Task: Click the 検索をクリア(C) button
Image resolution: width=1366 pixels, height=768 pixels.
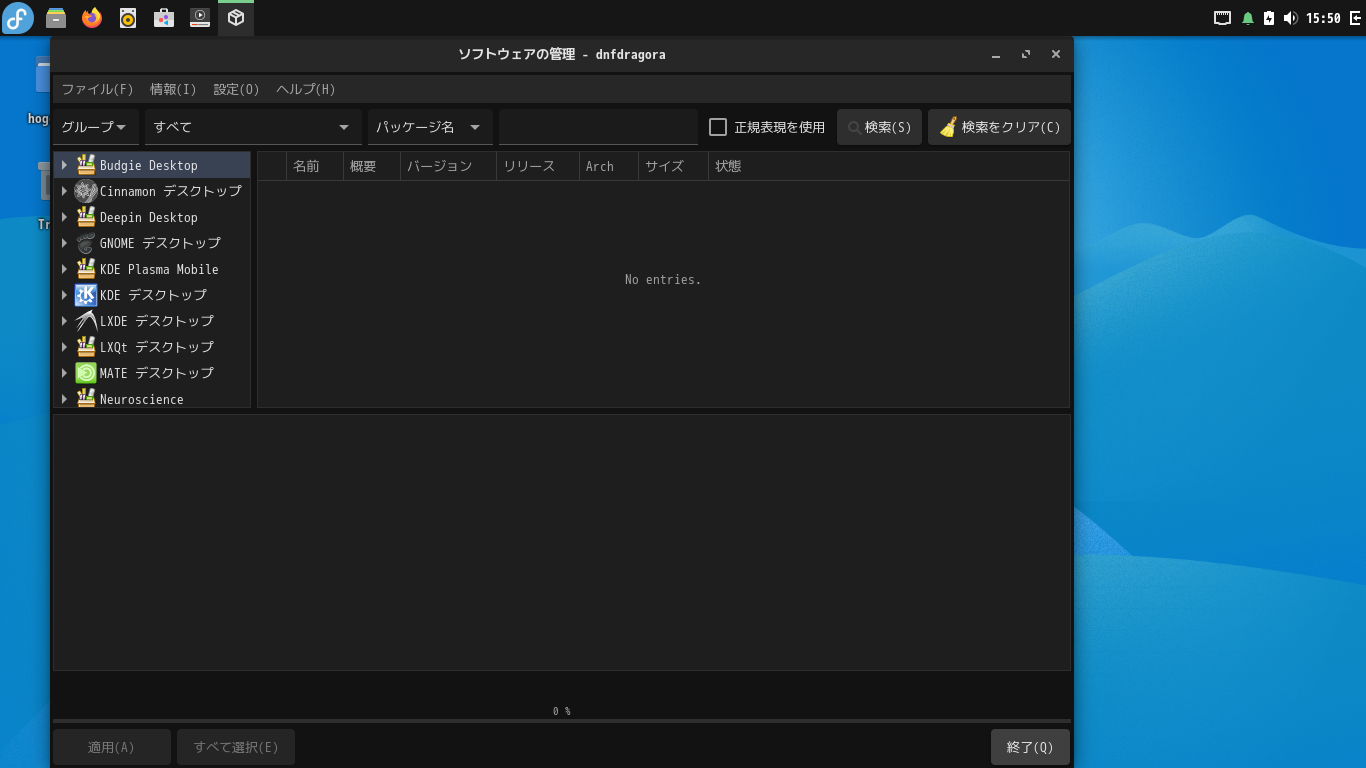Action: pyautogui.click(x=999, y=127)
